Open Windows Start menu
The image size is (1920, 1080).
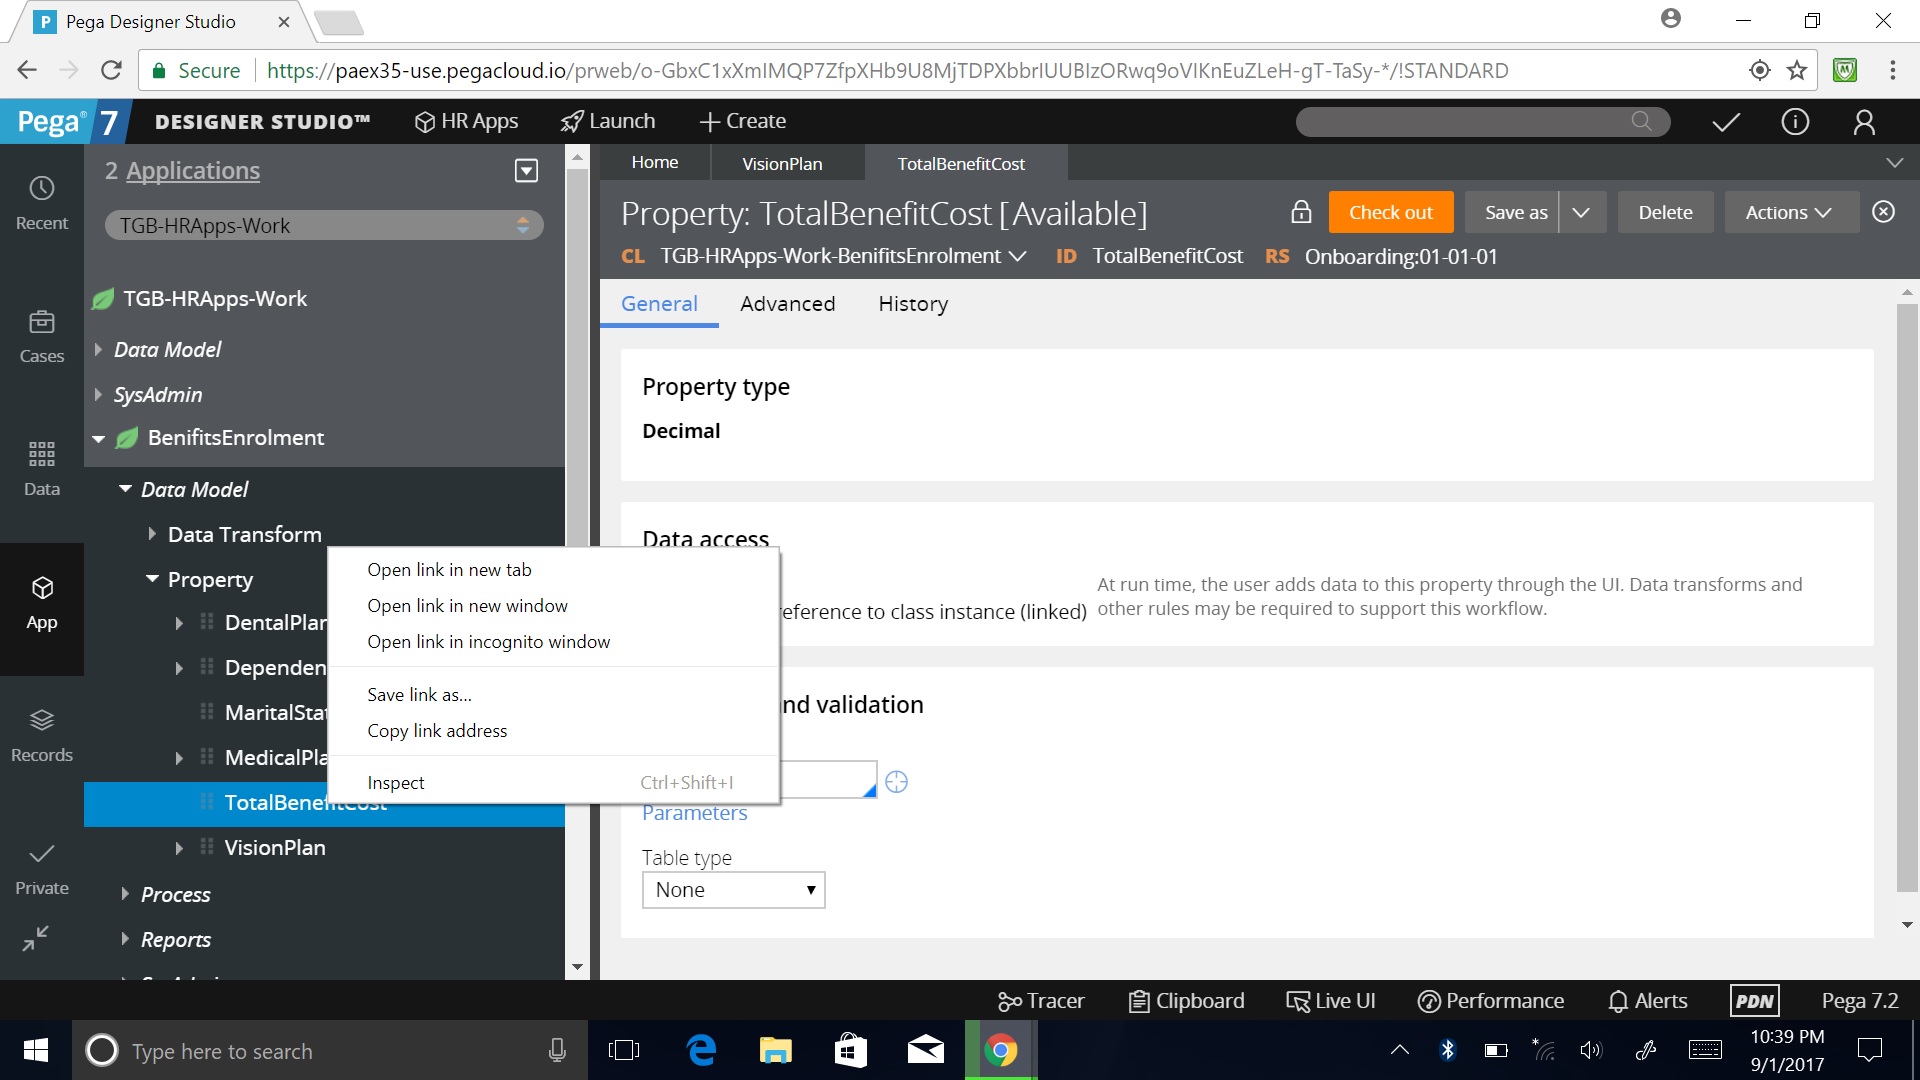click(x=36, y=1050)
